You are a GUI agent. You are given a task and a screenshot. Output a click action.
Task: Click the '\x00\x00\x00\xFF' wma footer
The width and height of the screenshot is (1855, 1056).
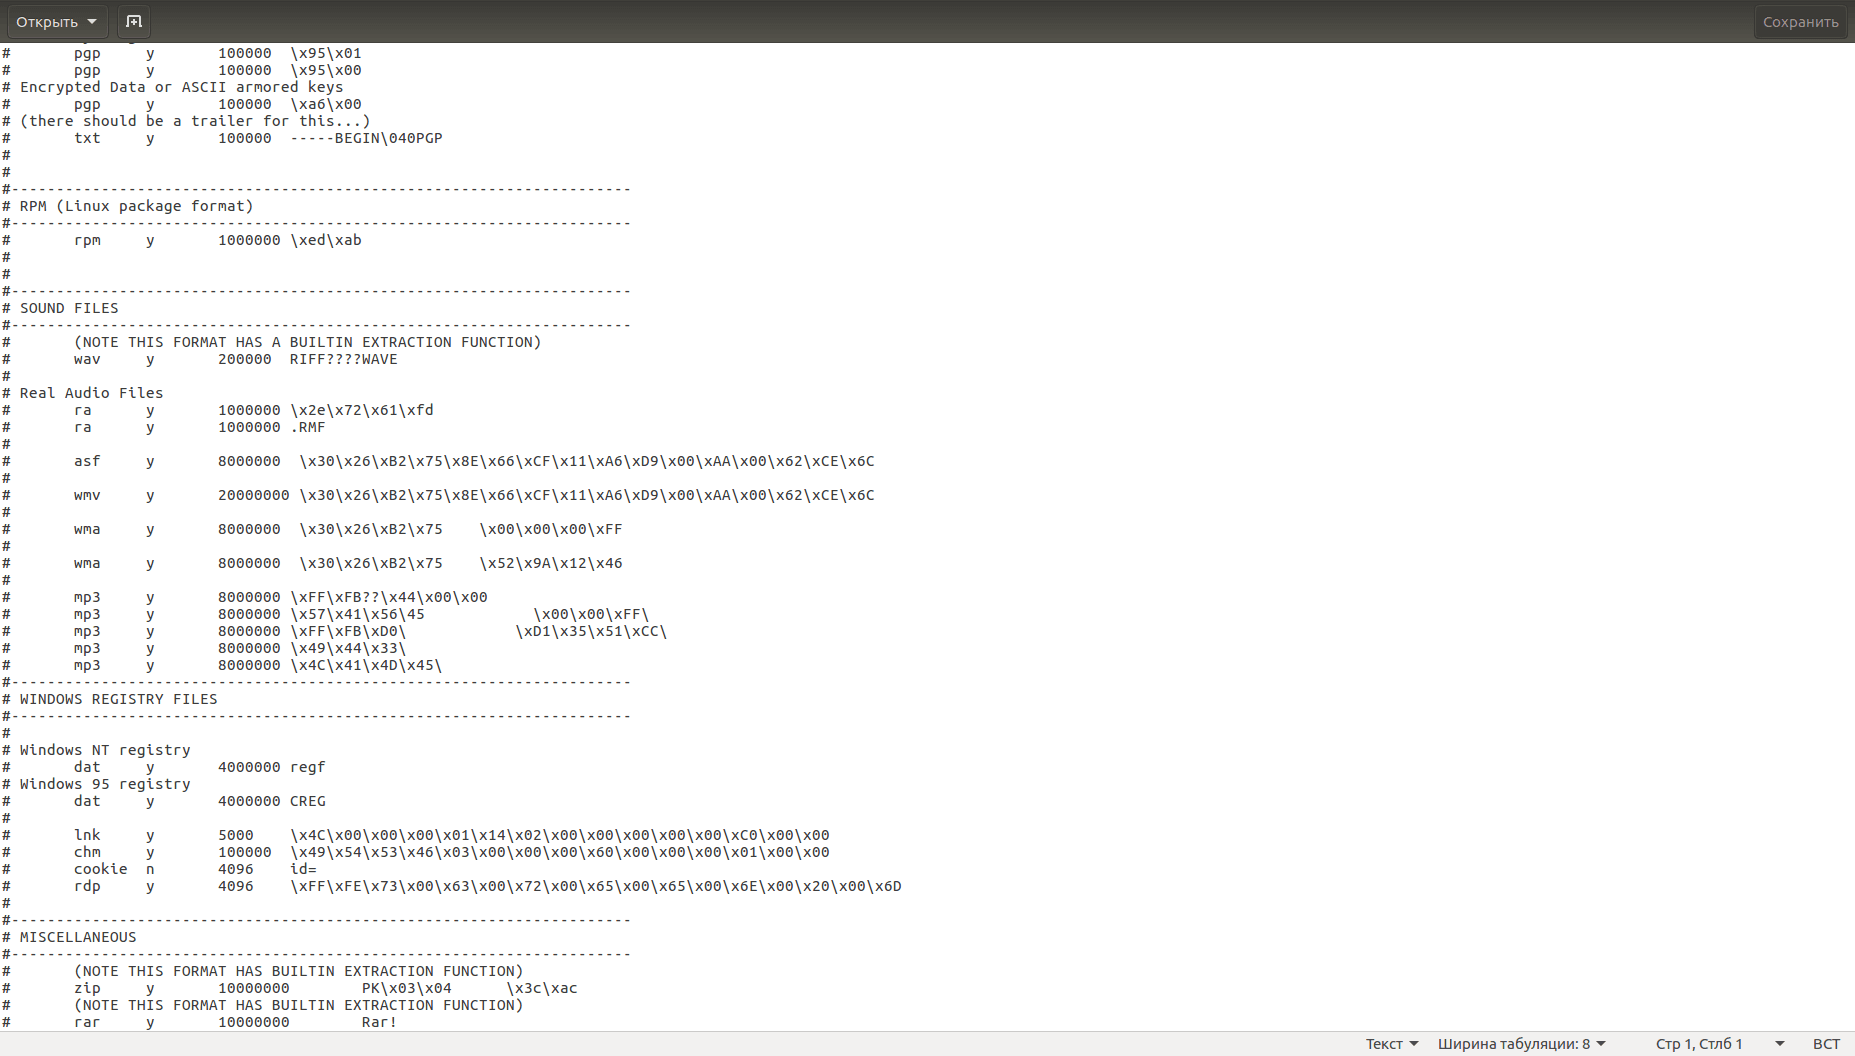551,529
